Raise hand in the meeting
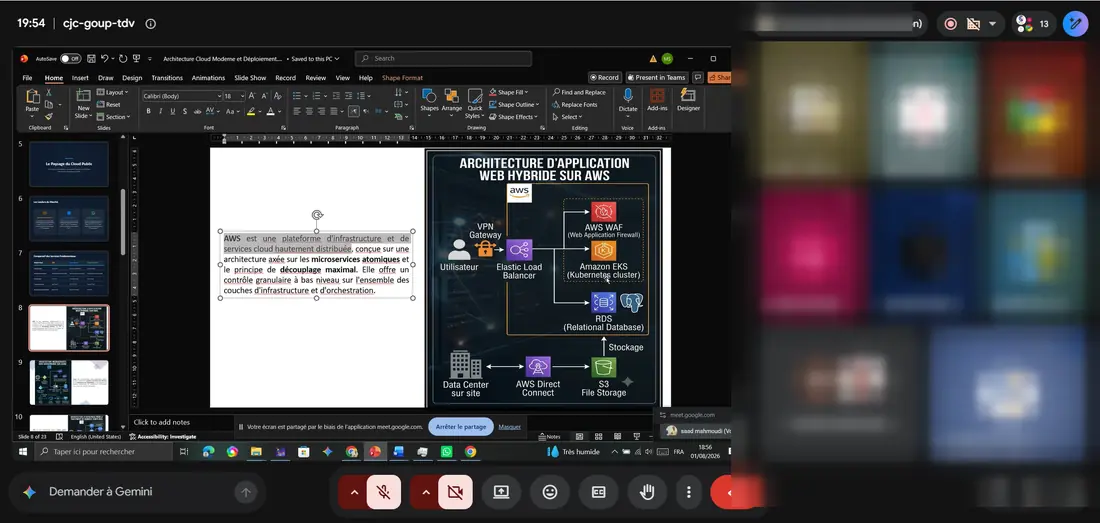 coord(647,492)
